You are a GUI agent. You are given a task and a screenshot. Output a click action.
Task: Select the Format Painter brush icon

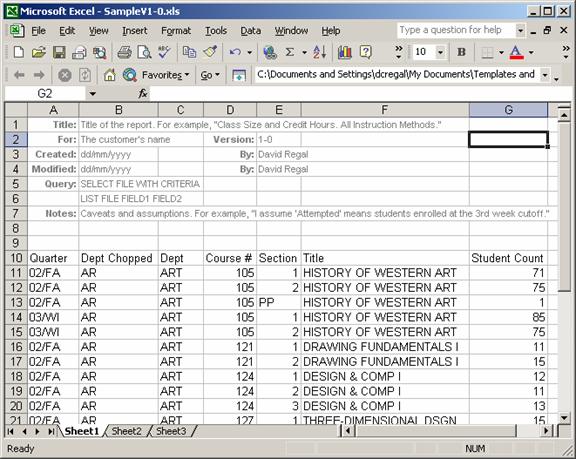click(x=210, y=52)
